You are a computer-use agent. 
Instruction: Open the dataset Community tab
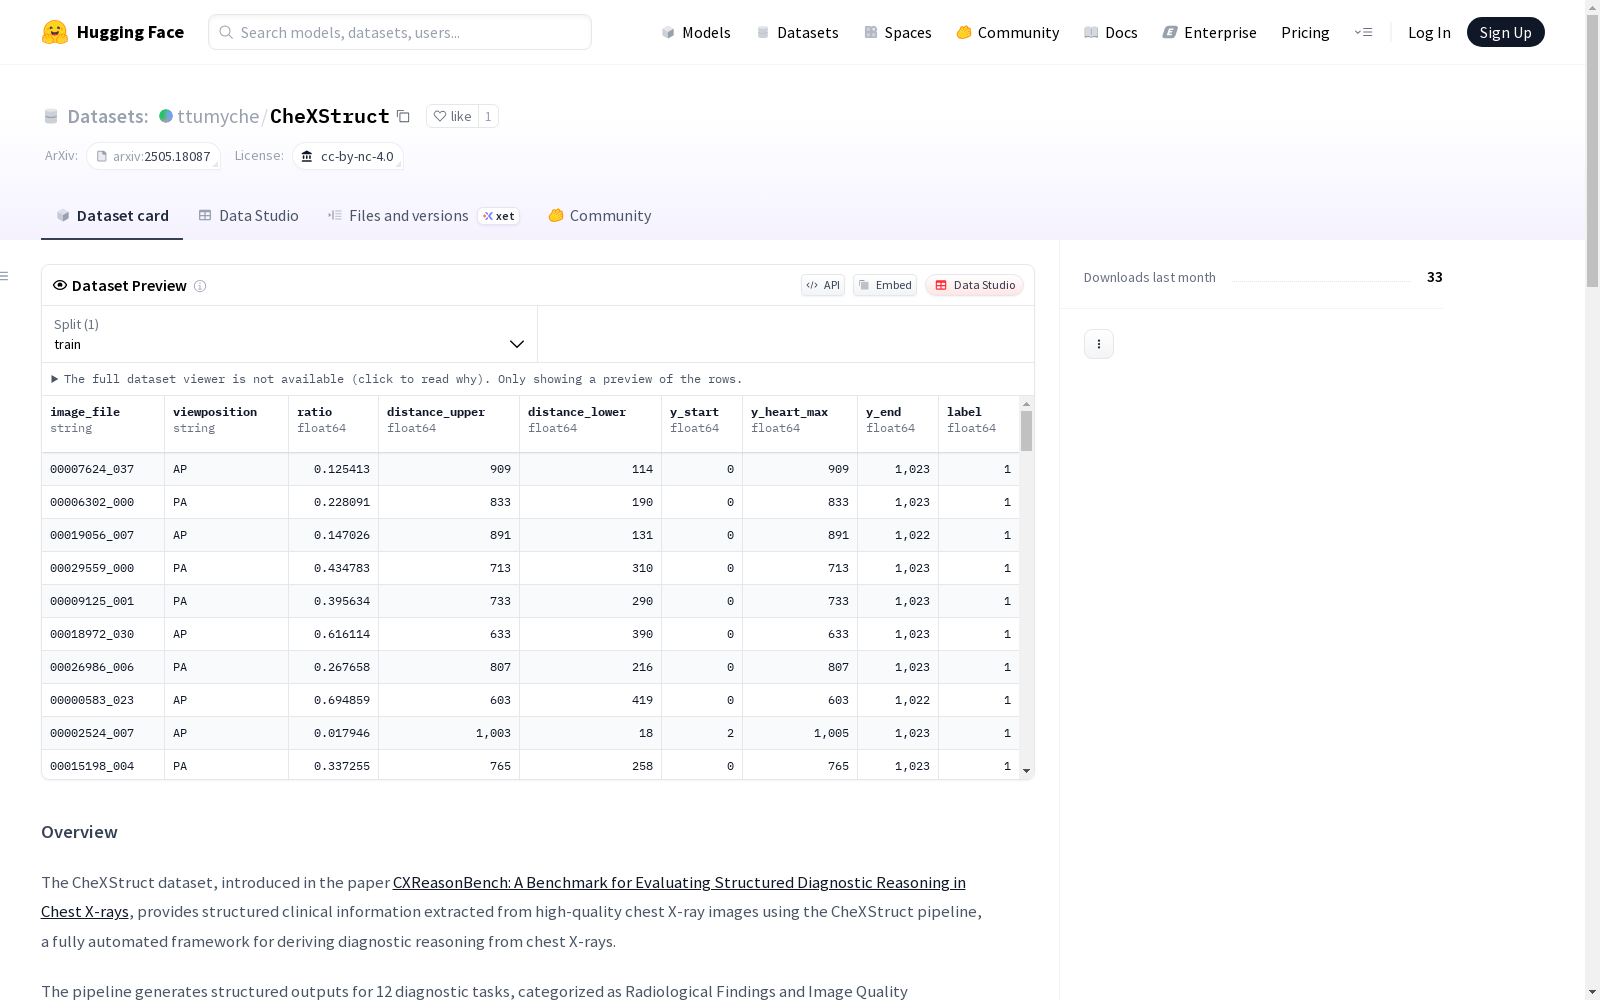pyautogui.click(x=600, y=216)
